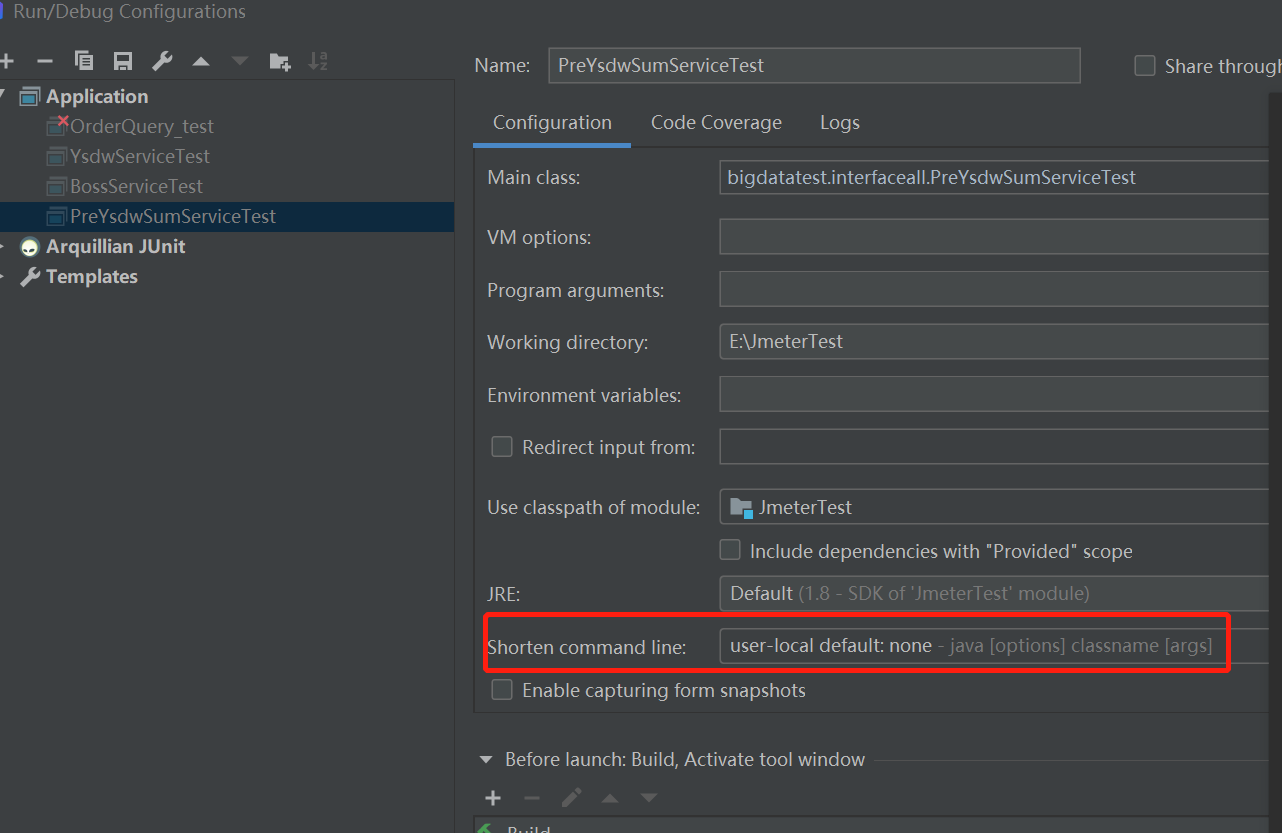
Task: Click the Save Configuration floppy disk icon
Action: click(x=123, y=61)
